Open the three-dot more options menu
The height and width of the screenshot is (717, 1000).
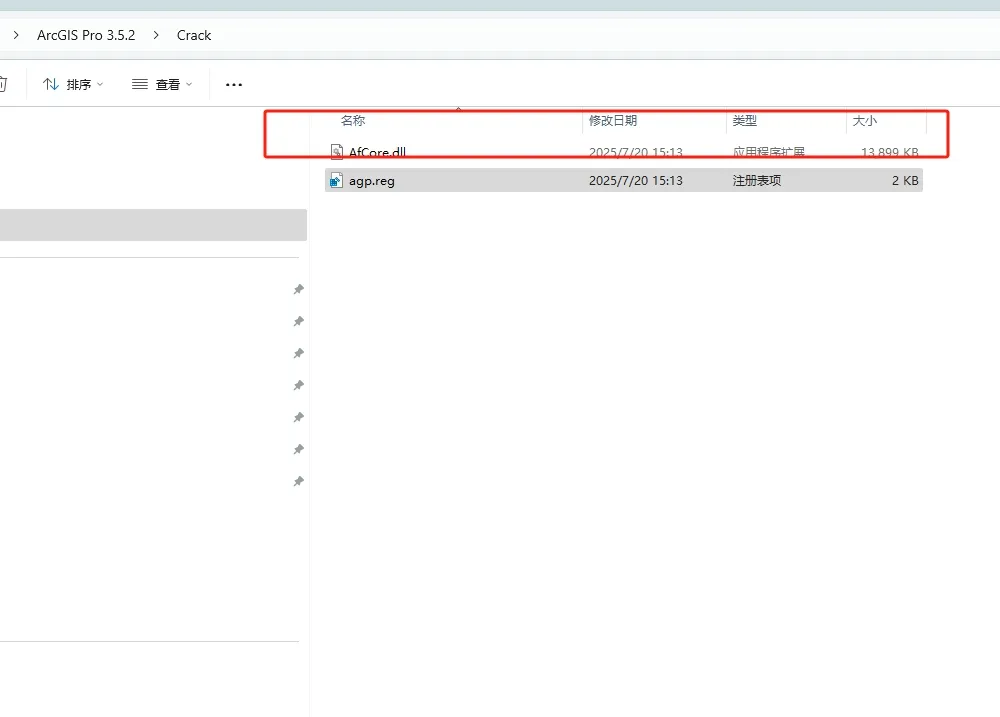(x=234, y=84)
